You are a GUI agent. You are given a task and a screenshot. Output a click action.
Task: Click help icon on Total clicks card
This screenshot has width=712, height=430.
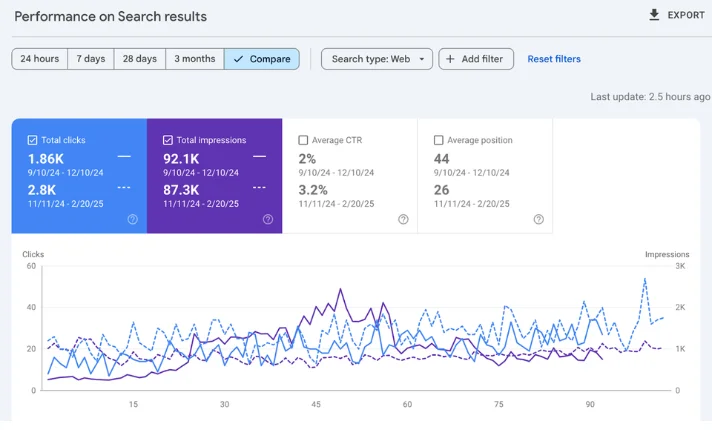point(132,219)
